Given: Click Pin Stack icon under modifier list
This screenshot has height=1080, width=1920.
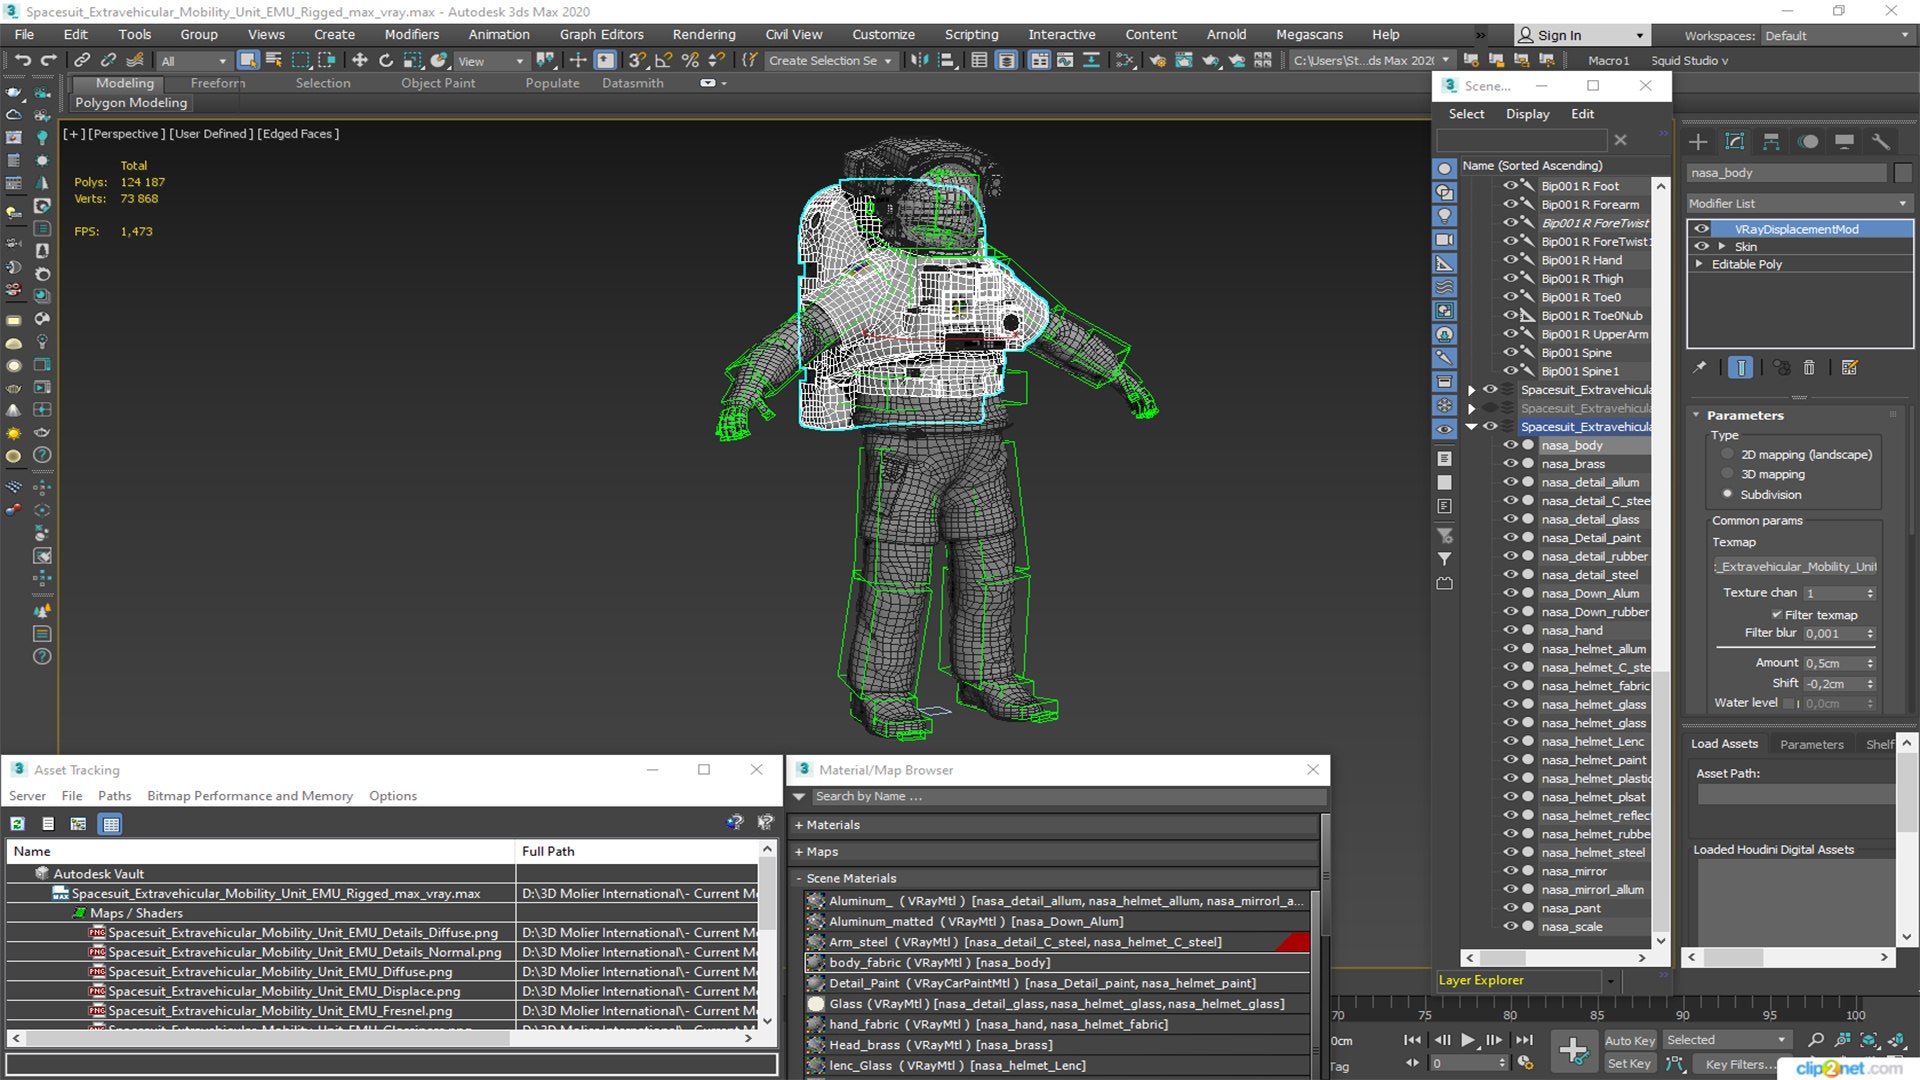Looking at the screenshot, I should coord(1699,368).
